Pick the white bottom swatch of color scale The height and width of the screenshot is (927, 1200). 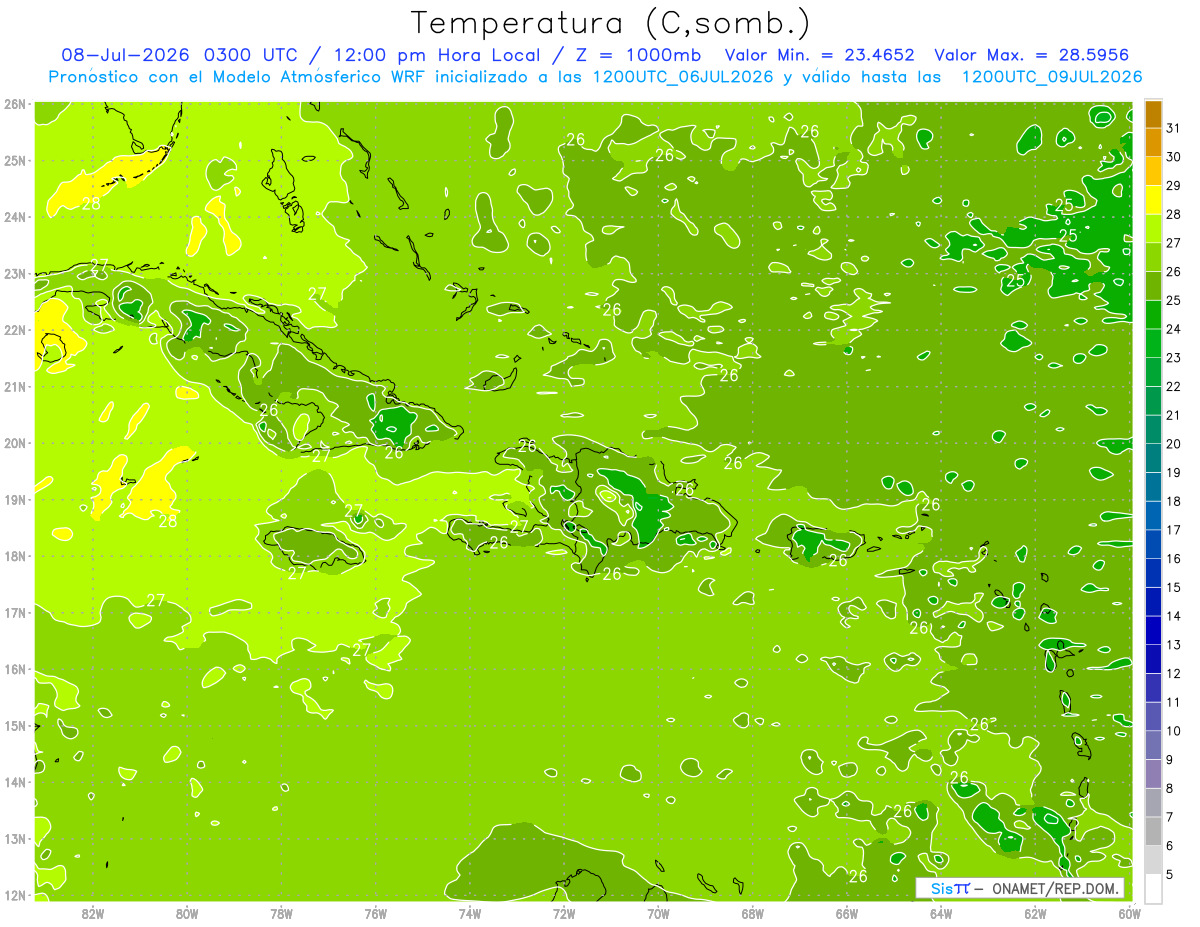pyautogui.click(x=1153, y=888)
